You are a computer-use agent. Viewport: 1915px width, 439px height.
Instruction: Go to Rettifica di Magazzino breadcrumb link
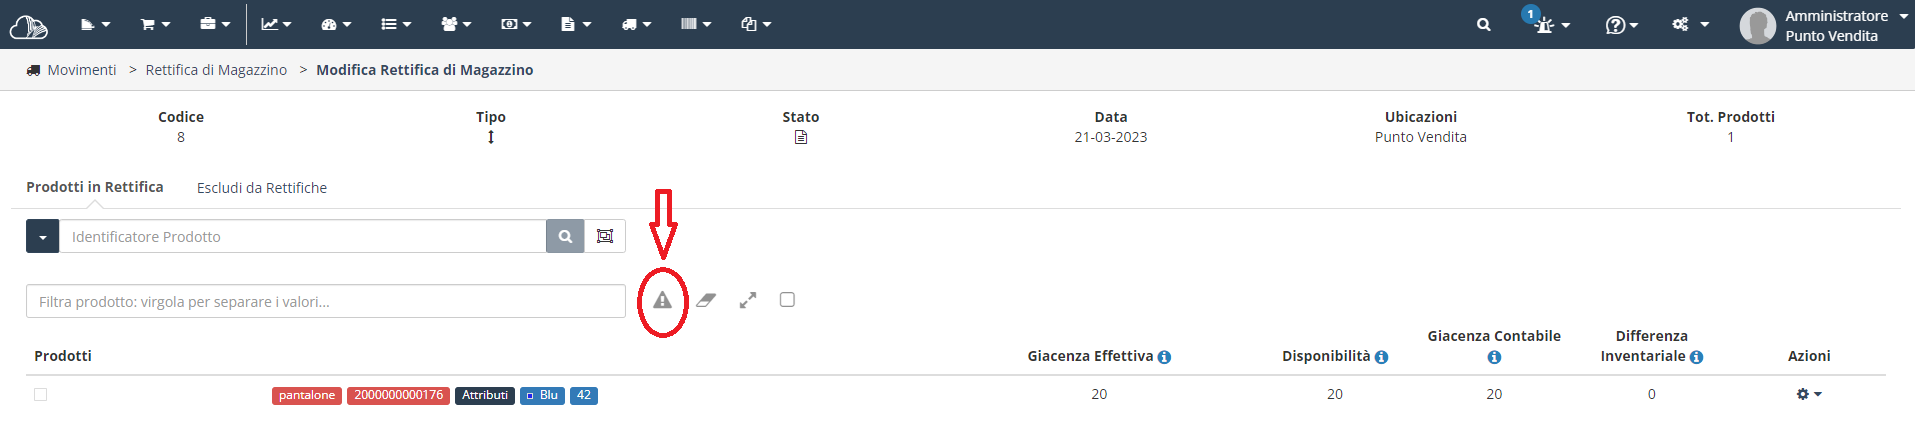(x=216, y=70)
